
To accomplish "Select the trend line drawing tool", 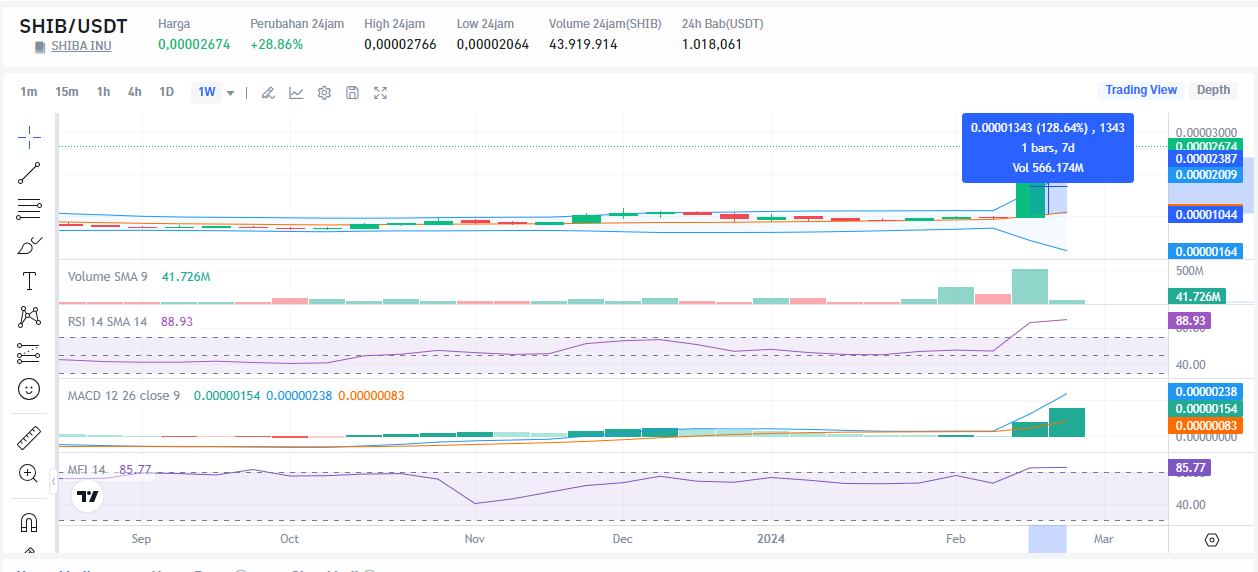I will pyautogui.click(x=29, y=173).
